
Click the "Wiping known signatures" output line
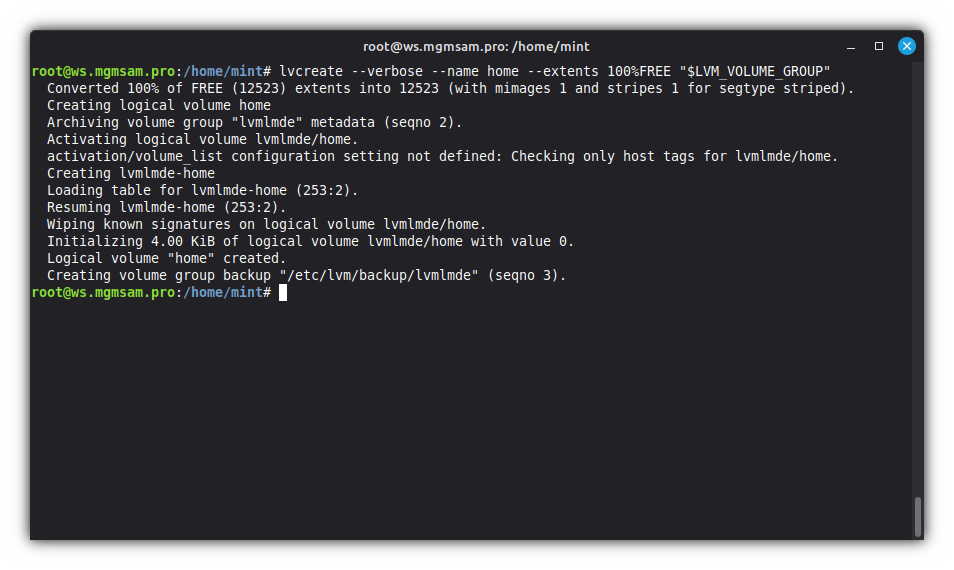tap(266, 224)
